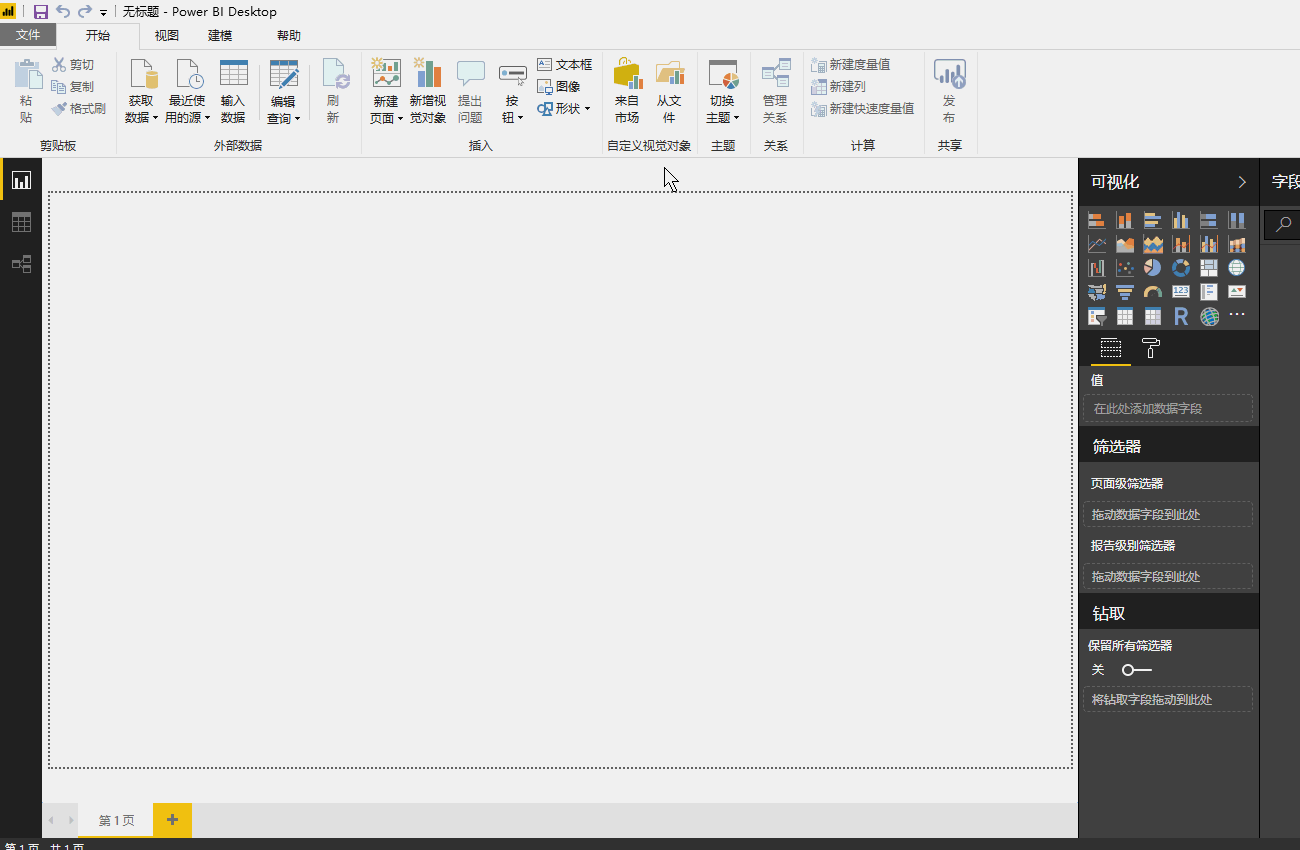Select the clustered column chart visual

point(1181,220)
